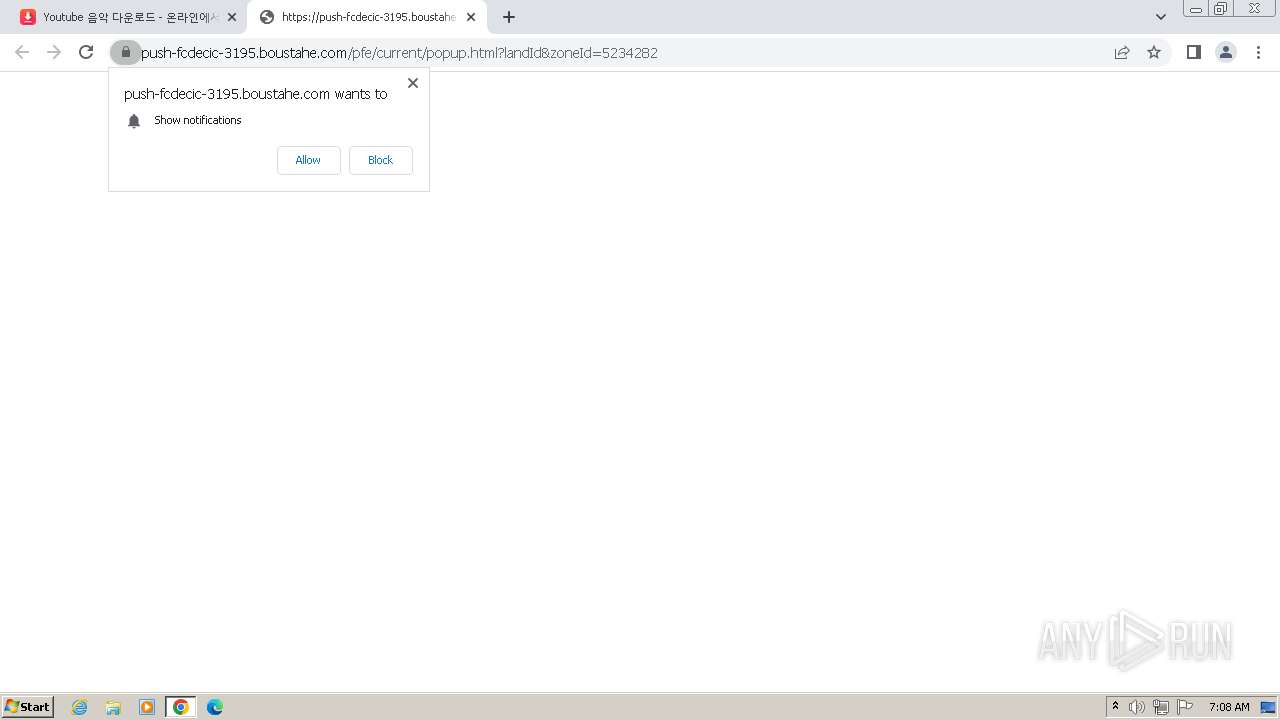The width and height of the screenshot is (1280, 720).
Task: Open the Action Center flag icon
Action: tap(1185, 707)
